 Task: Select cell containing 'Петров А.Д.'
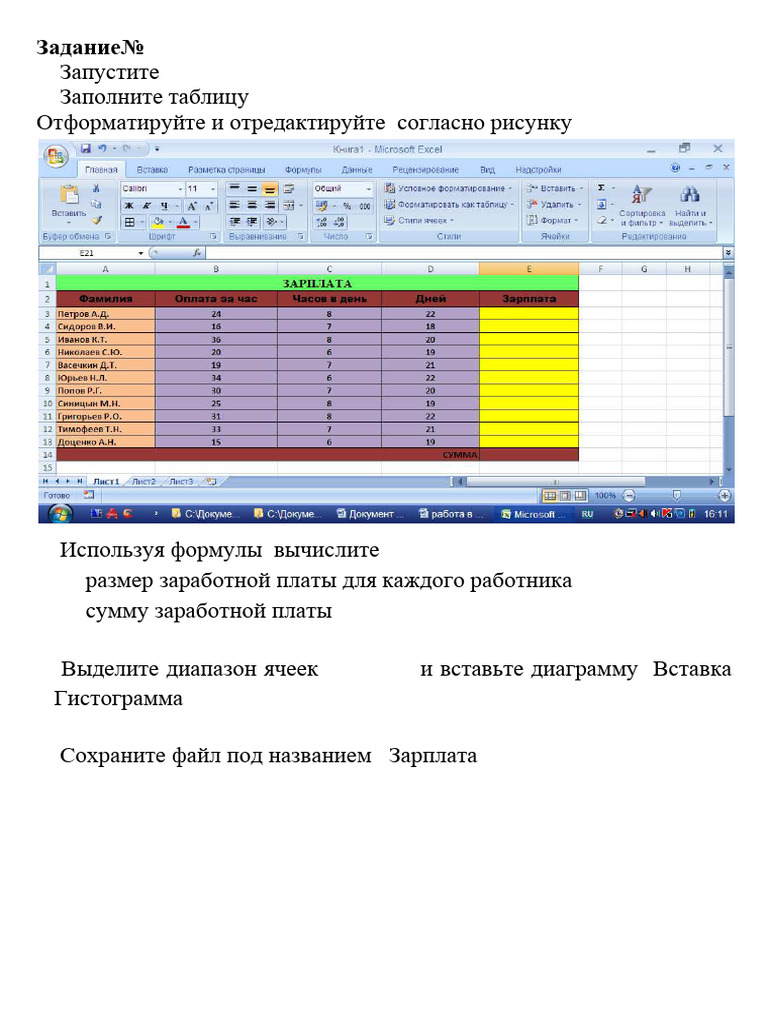[106, 314]
